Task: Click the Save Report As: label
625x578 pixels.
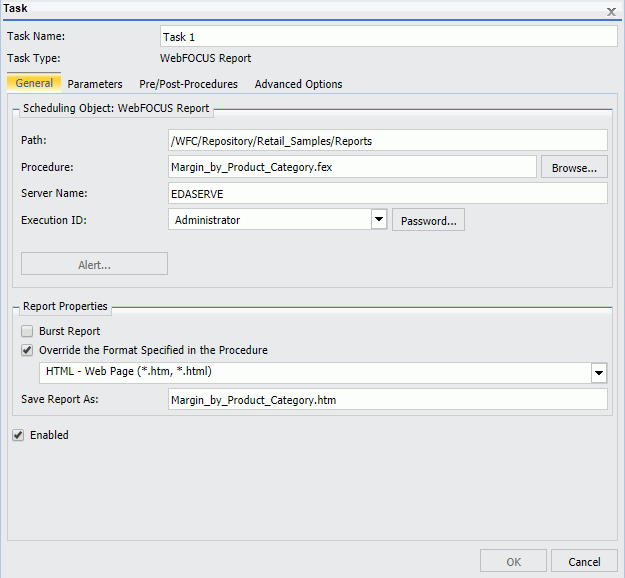Action: coord(60,399)
